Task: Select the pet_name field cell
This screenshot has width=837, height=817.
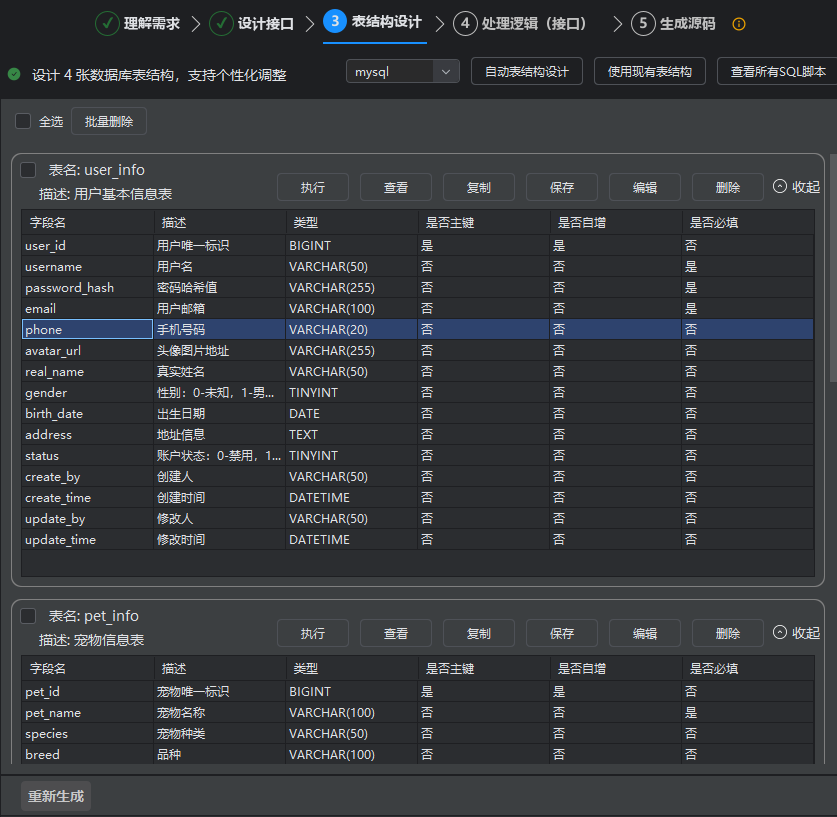Action: pyautogui.click(x=88, y=712)
